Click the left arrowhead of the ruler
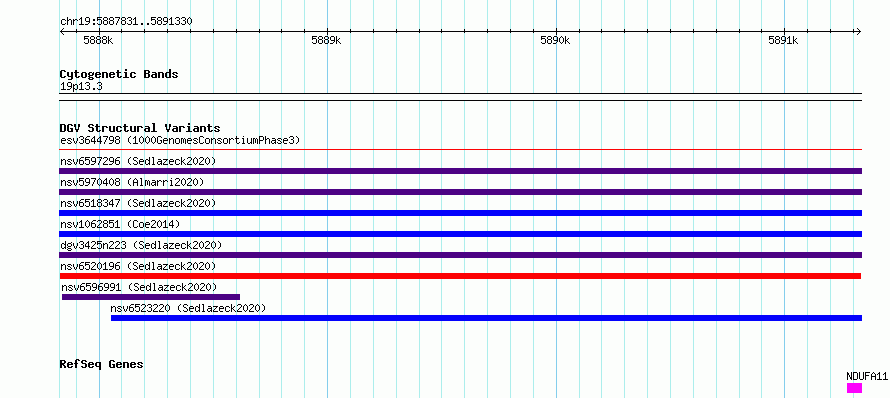 (62, 31)
